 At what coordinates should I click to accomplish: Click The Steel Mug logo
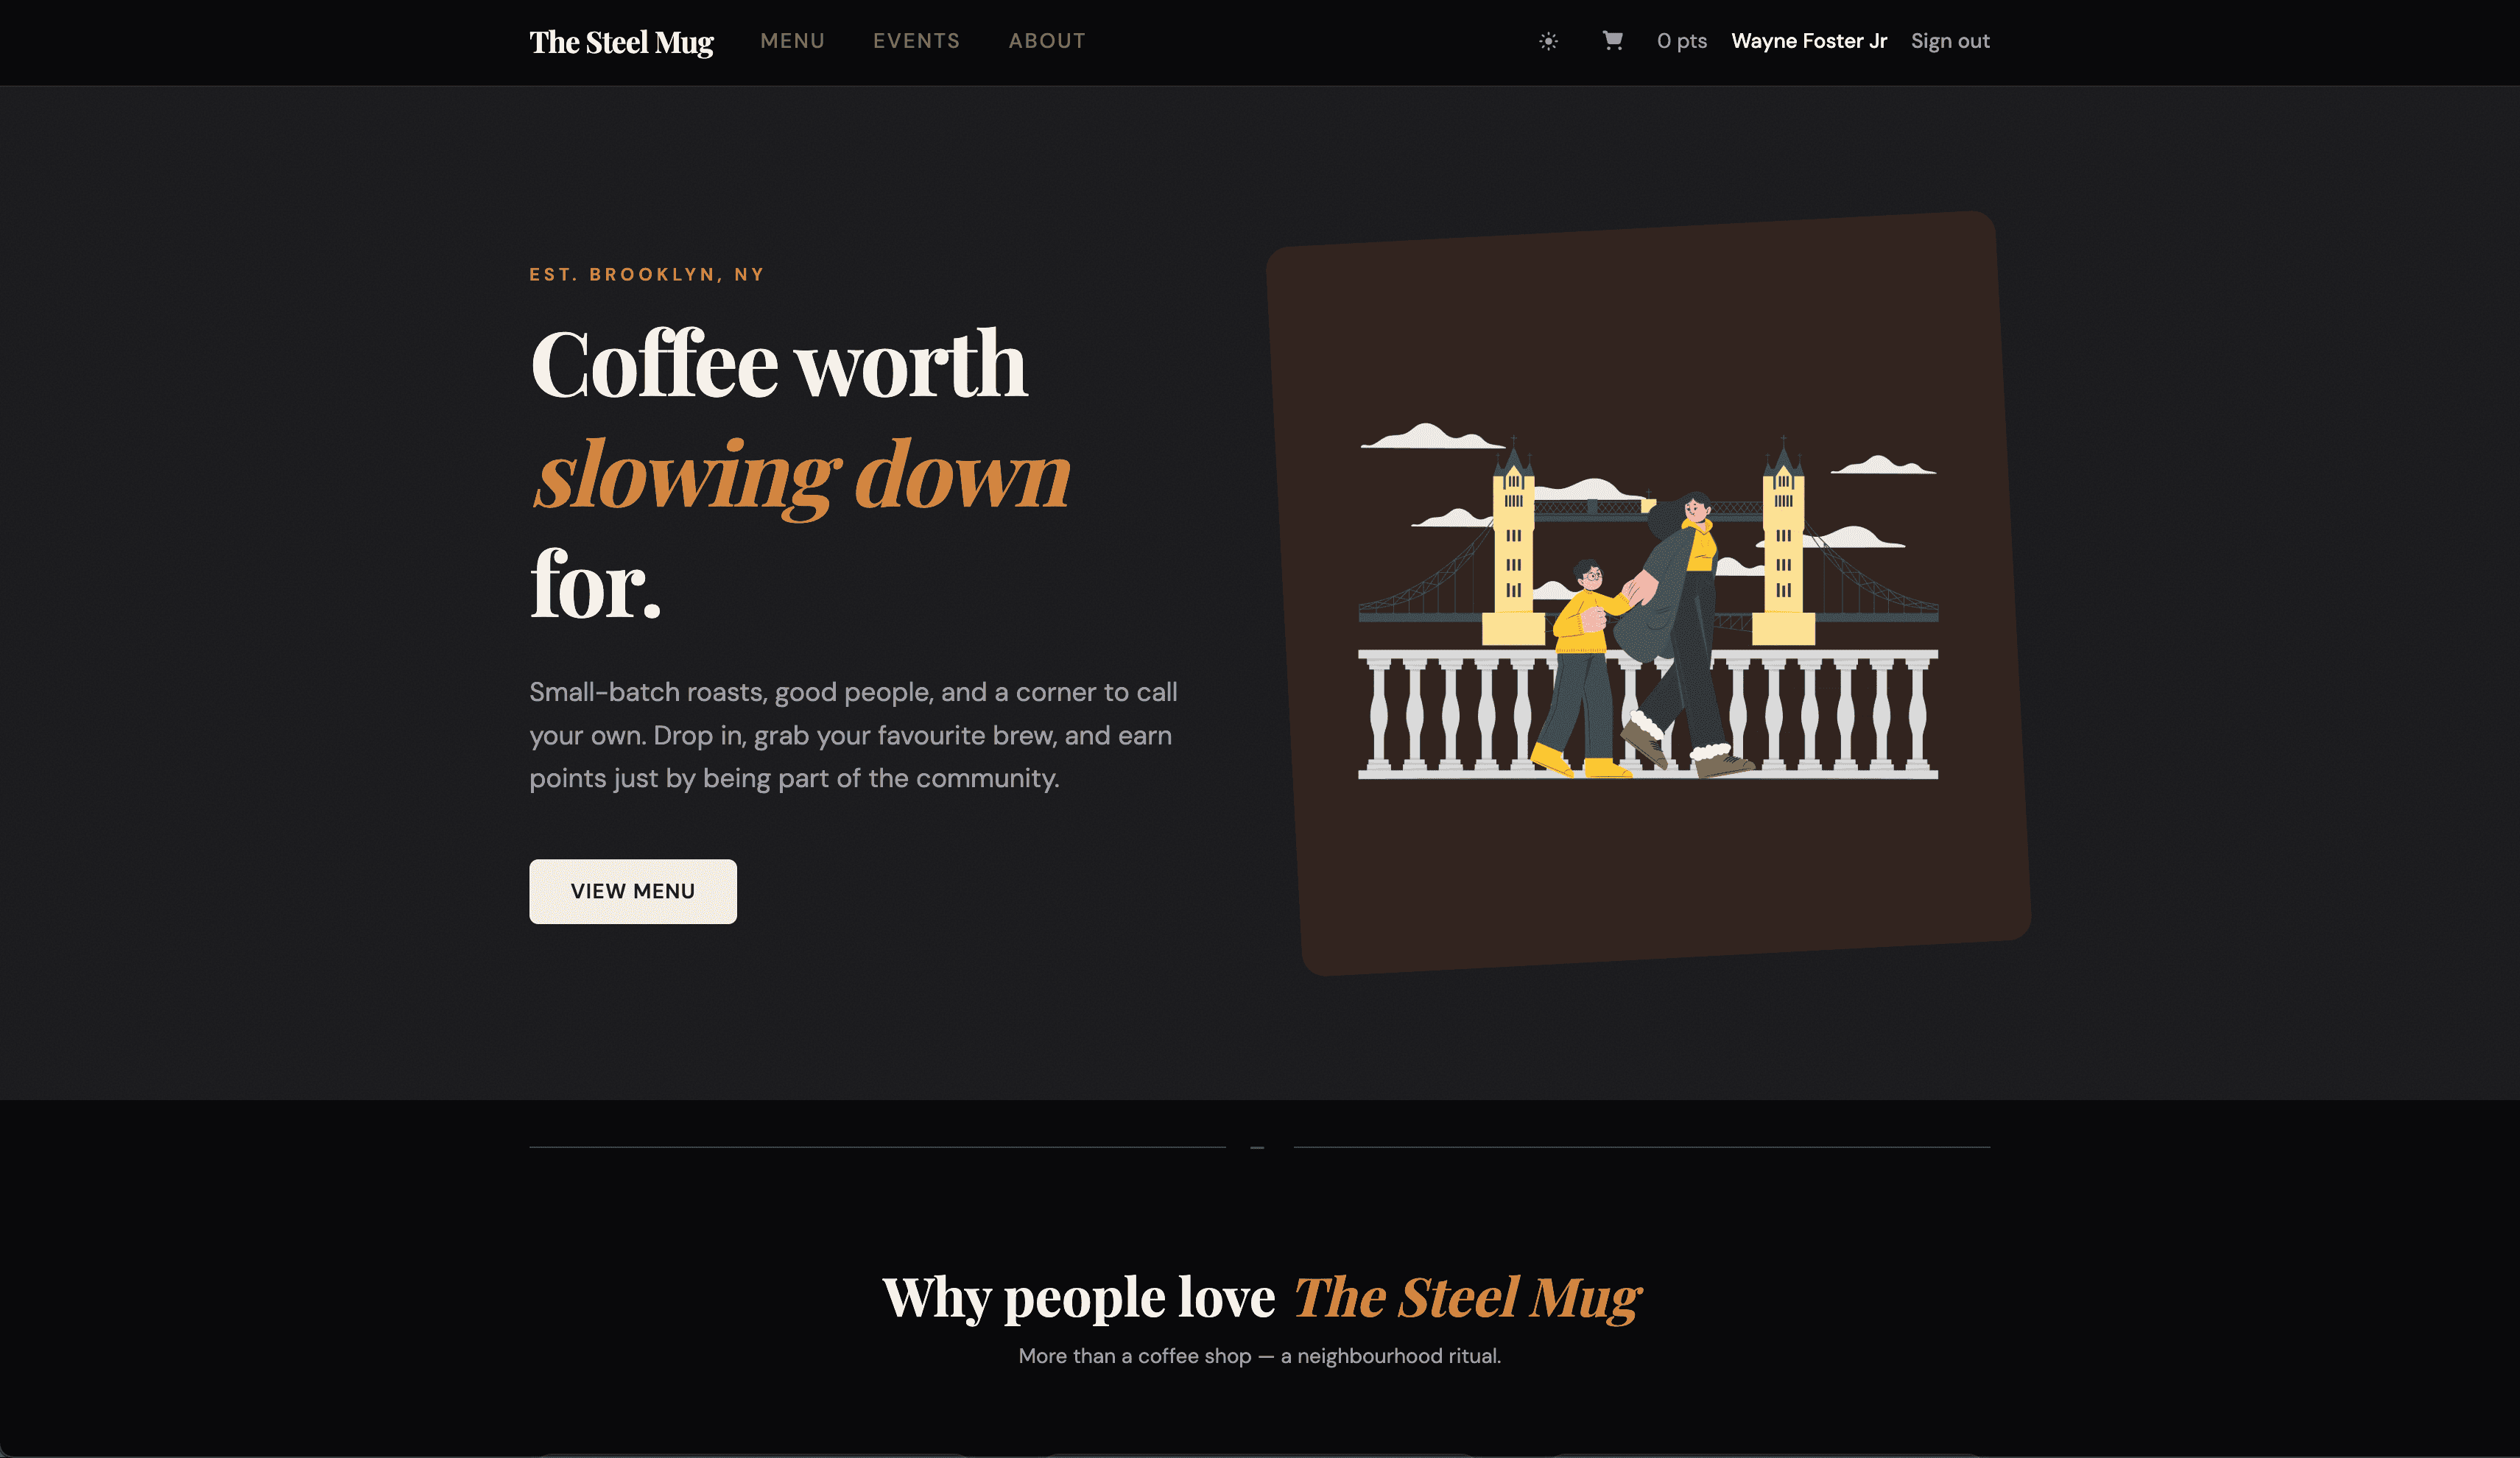pos(621,42)
